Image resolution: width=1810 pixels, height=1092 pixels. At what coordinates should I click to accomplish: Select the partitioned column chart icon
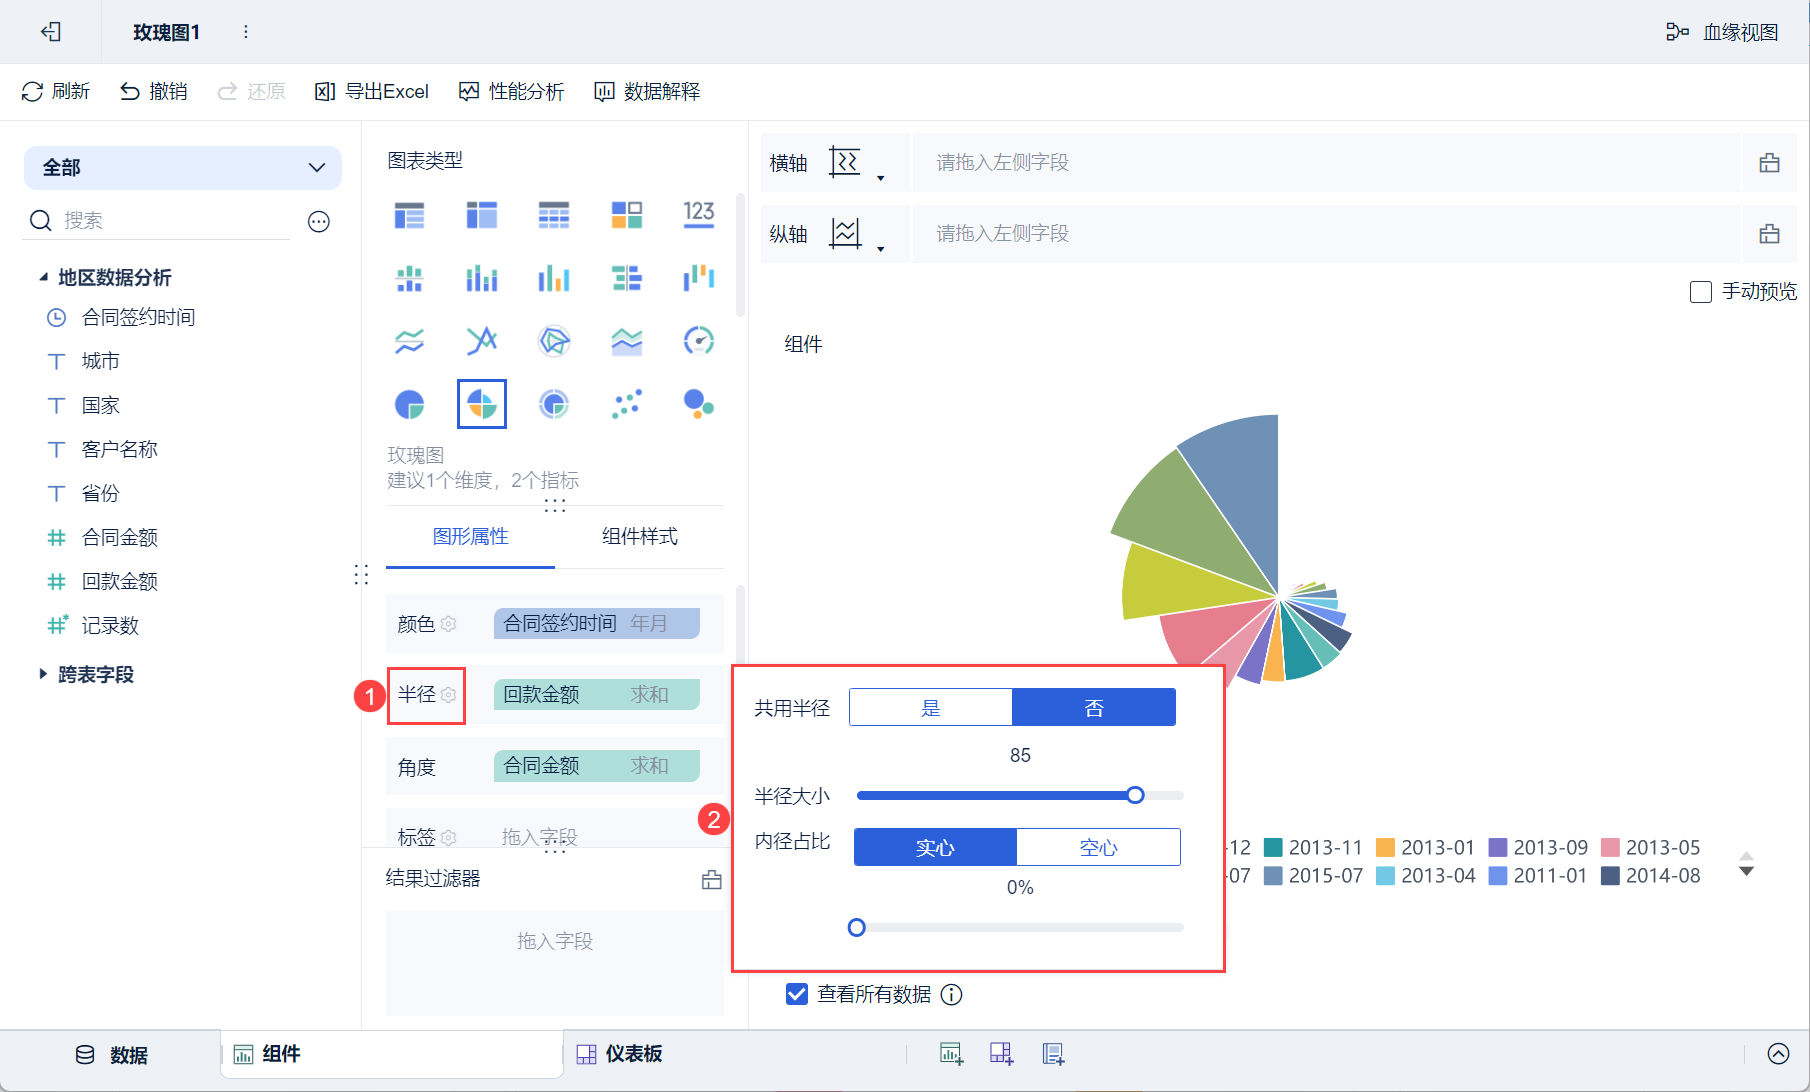[409, 278]
